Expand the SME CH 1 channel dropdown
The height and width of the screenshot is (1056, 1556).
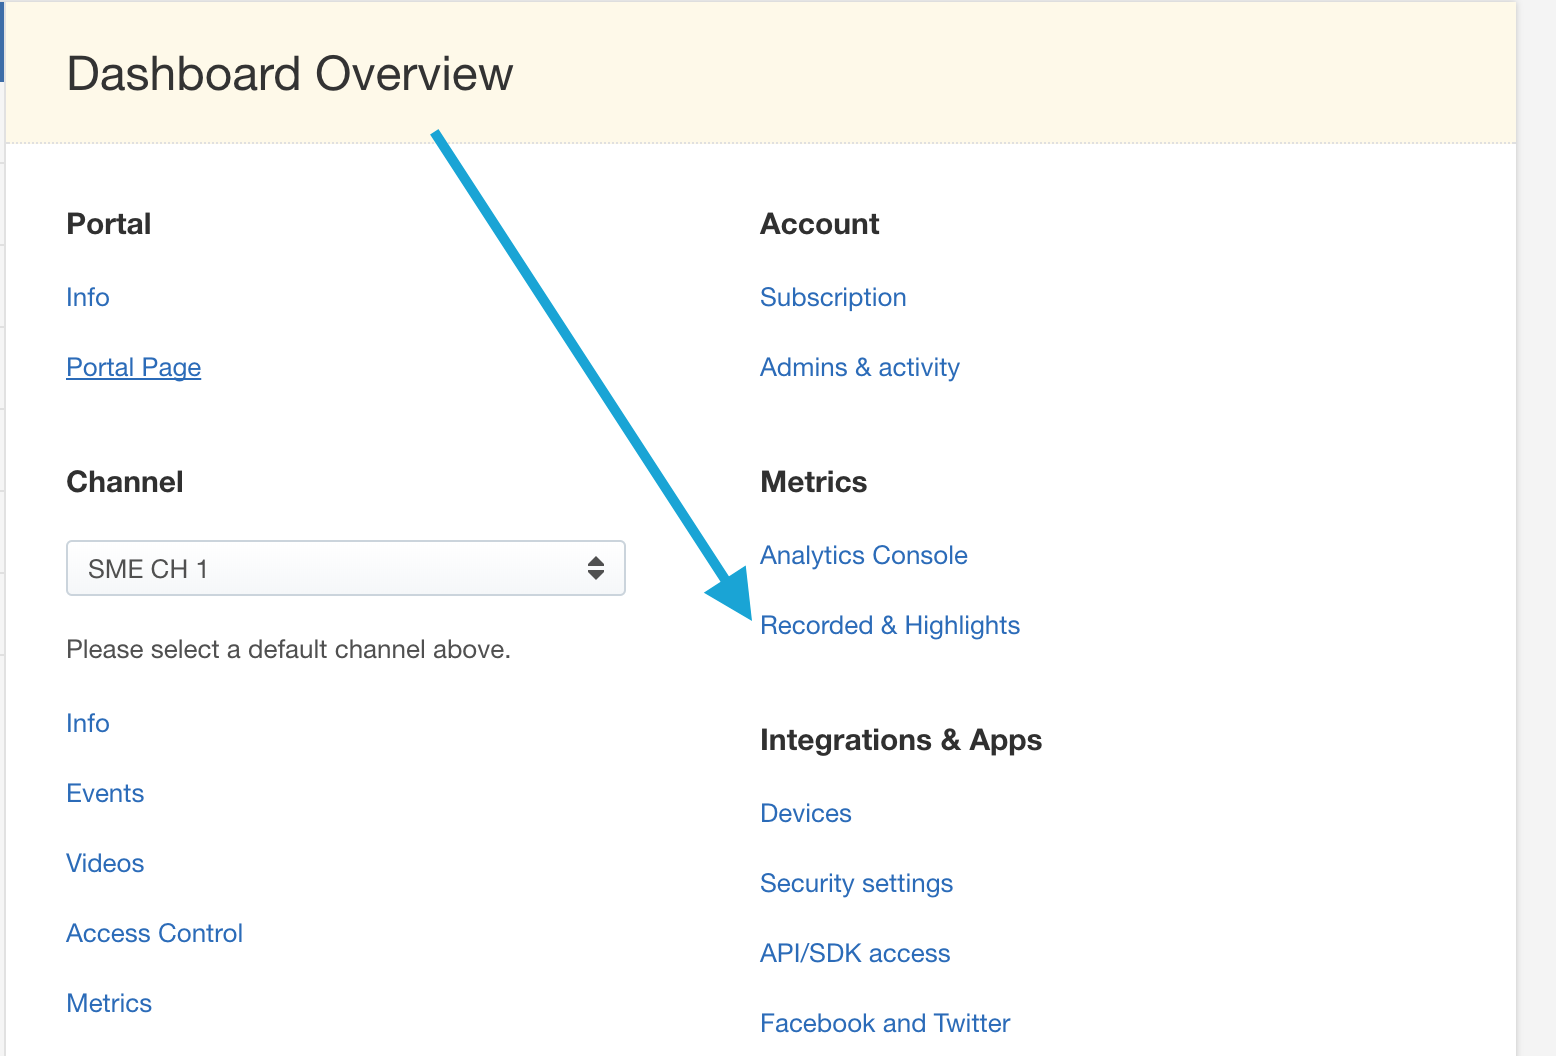(x=346, y=568)
